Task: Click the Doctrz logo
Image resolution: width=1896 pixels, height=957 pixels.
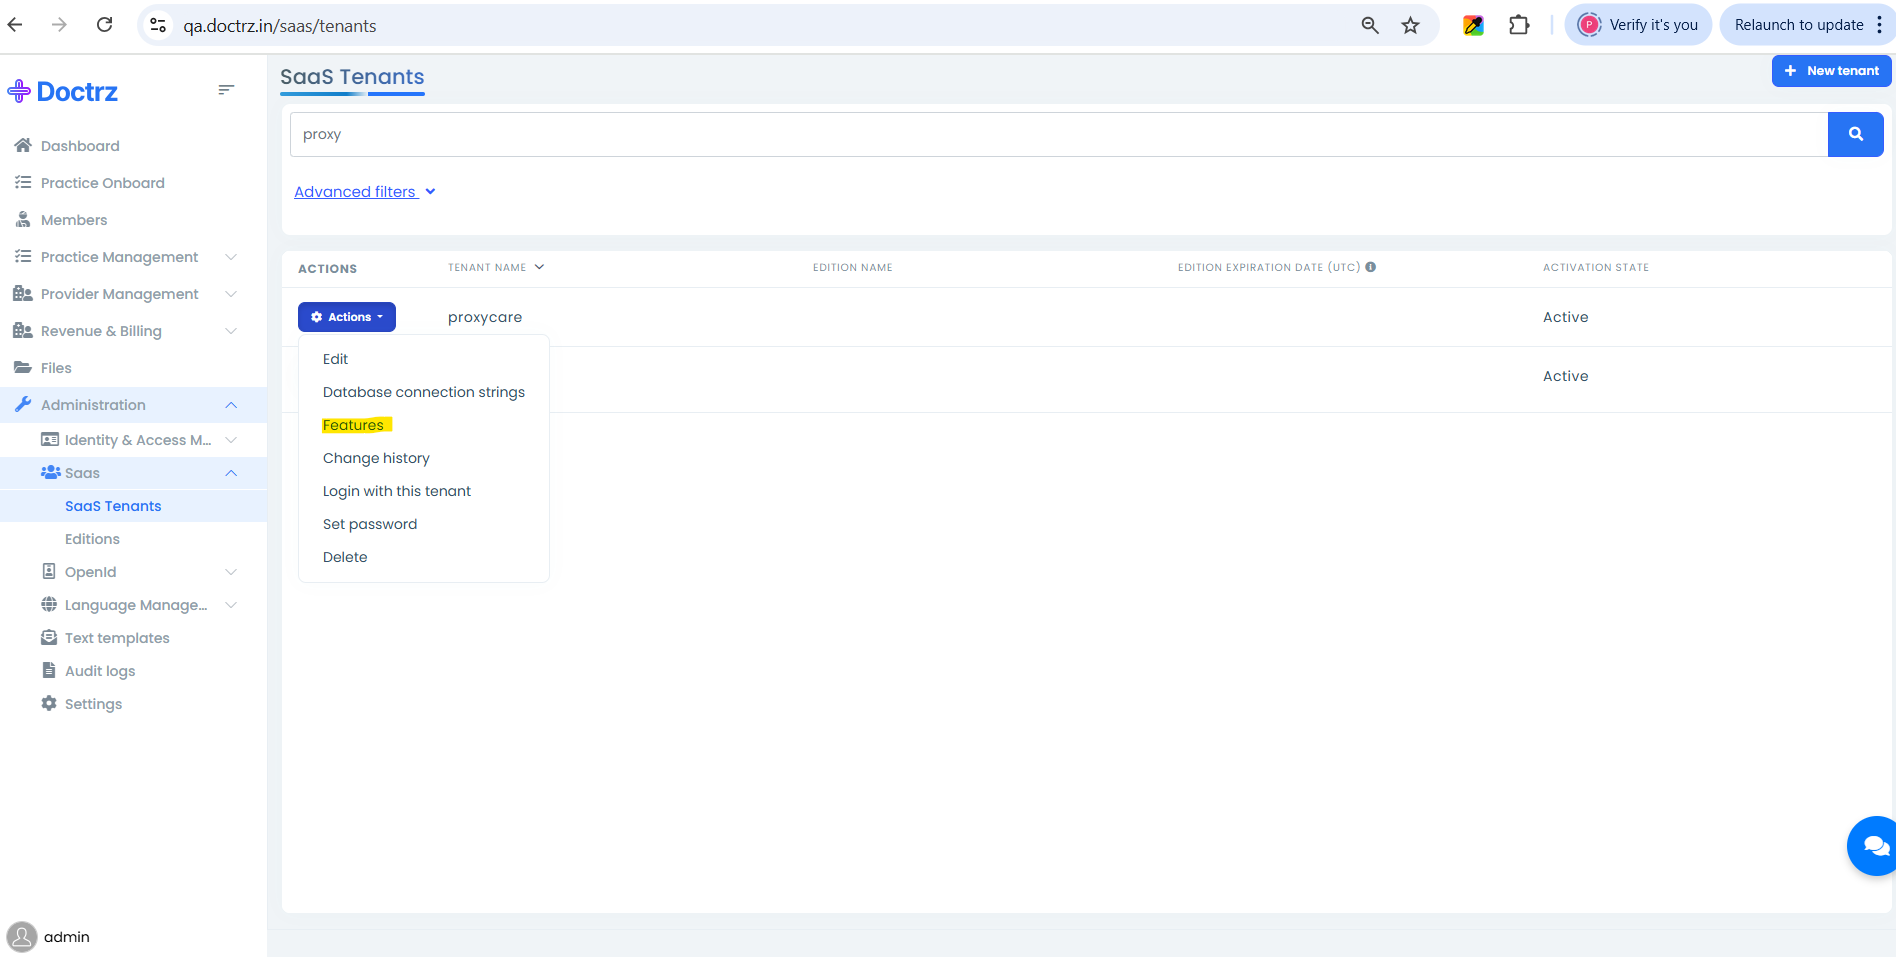Action: pyautogui.click(x=63, y=92)
